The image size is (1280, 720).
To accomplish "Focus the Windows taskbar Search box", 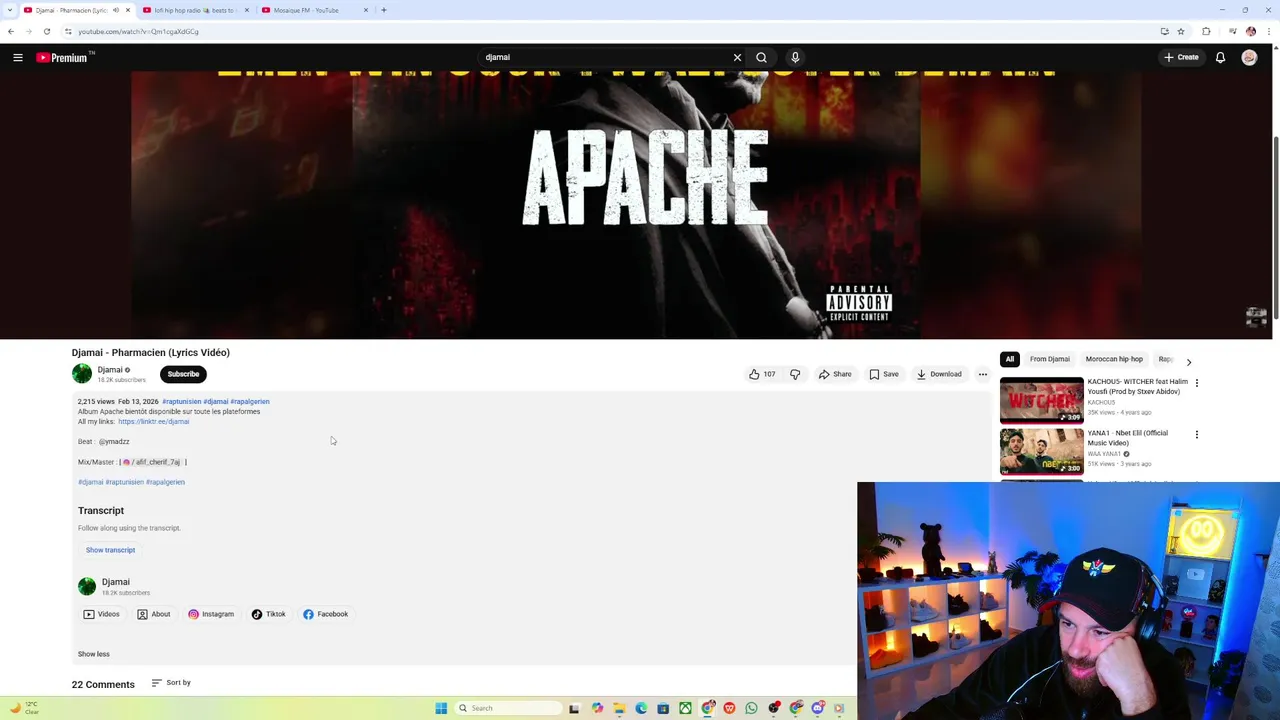I will click(508, 708).
